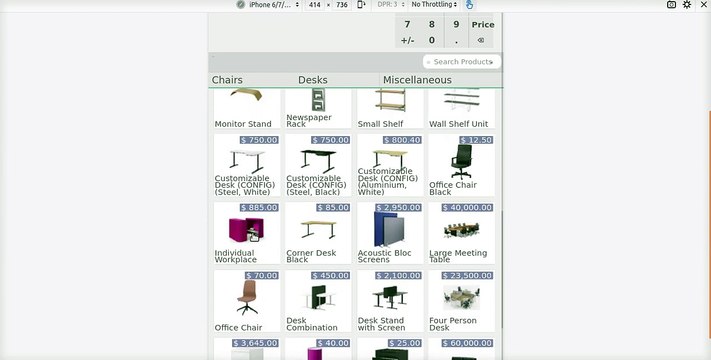The width and height of the screenshot is (711, 360).
Task: Add Customizable Desk (Steel, White) product
Action: pyautogui.click(x=247, y=165)
